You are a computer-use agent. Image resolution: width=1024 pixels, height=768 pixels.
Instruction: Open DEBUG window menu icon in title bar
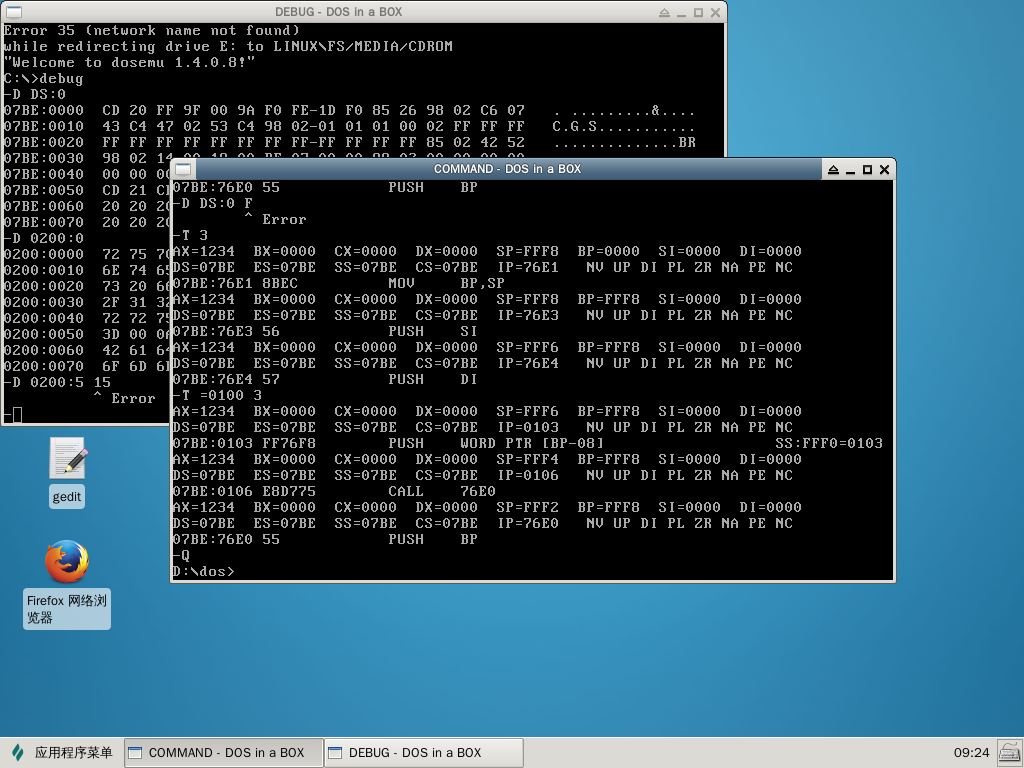click(x=12, y=13)
